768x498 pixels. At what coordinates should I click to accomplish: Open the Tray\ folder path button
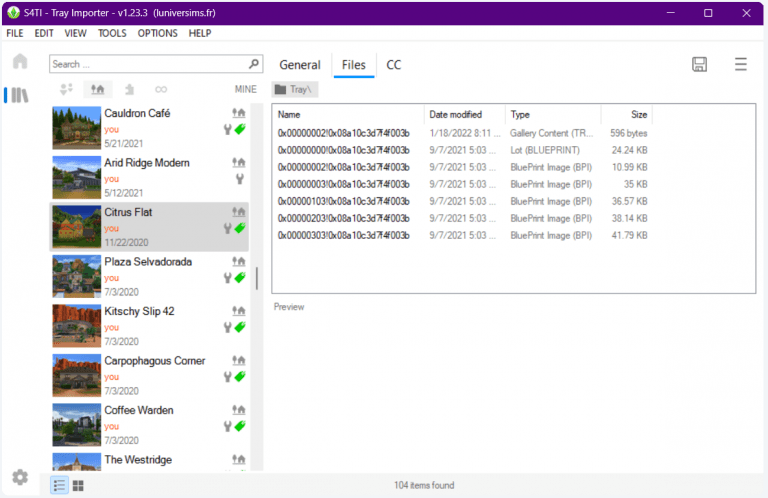pyautogui.click(x=295, y=89)
